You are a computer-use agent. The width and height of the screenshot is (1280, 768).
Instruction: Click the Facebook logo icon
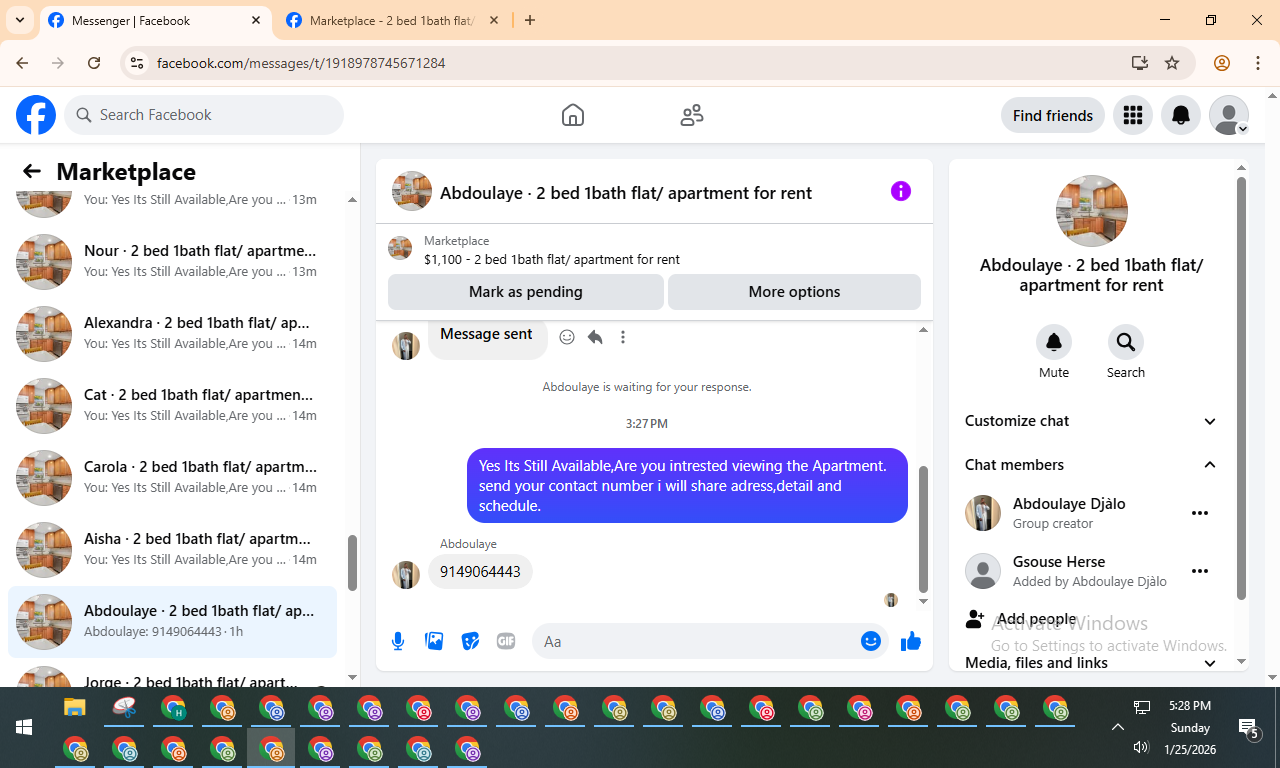[x=36, y=115]
